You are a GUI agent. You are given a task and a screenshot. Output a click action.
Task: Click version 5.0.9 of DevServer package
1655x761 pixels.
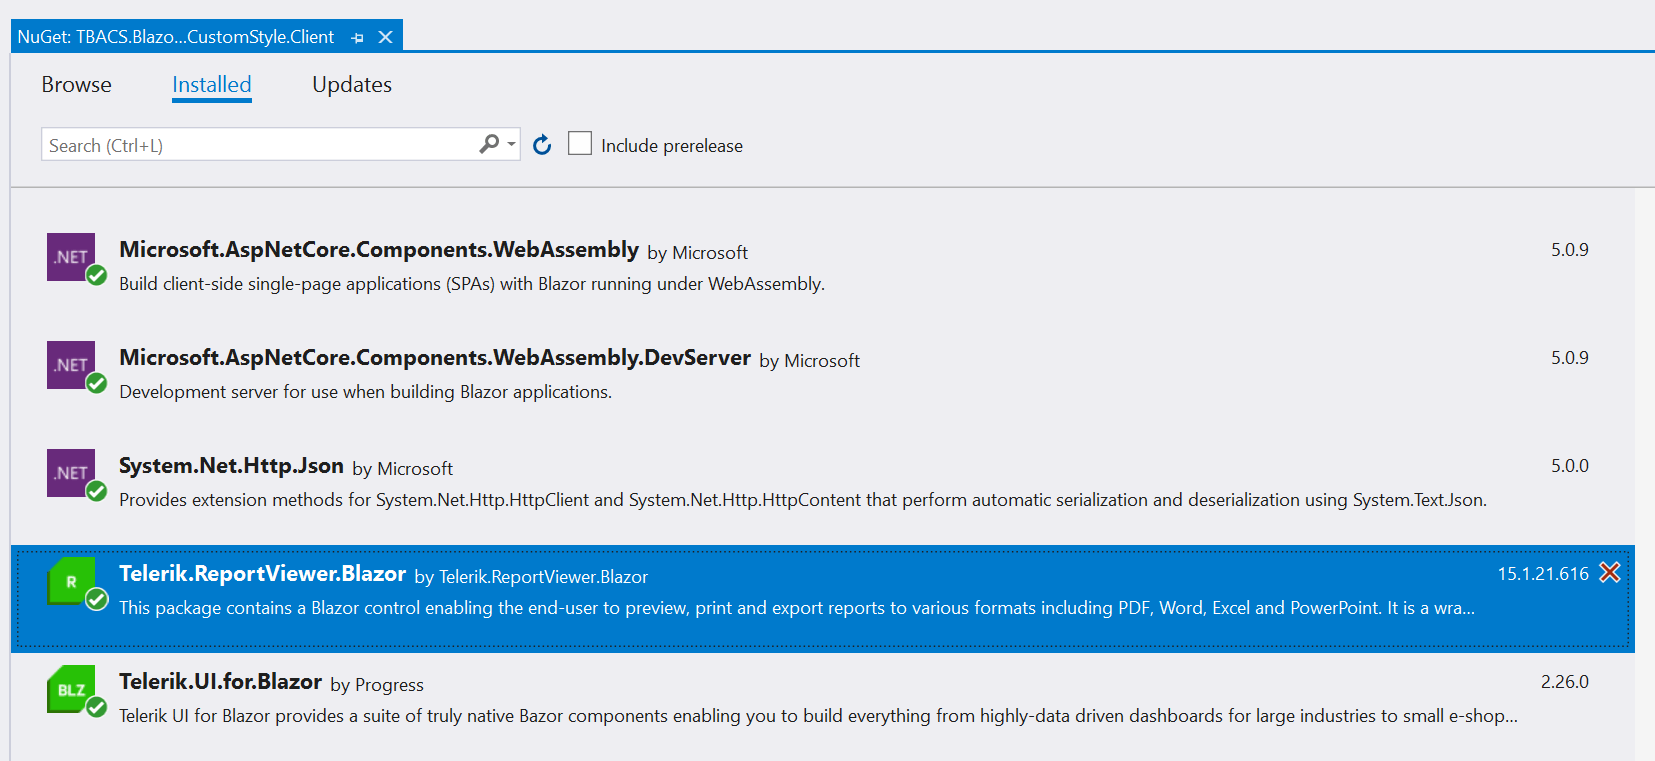point(1570,358)
